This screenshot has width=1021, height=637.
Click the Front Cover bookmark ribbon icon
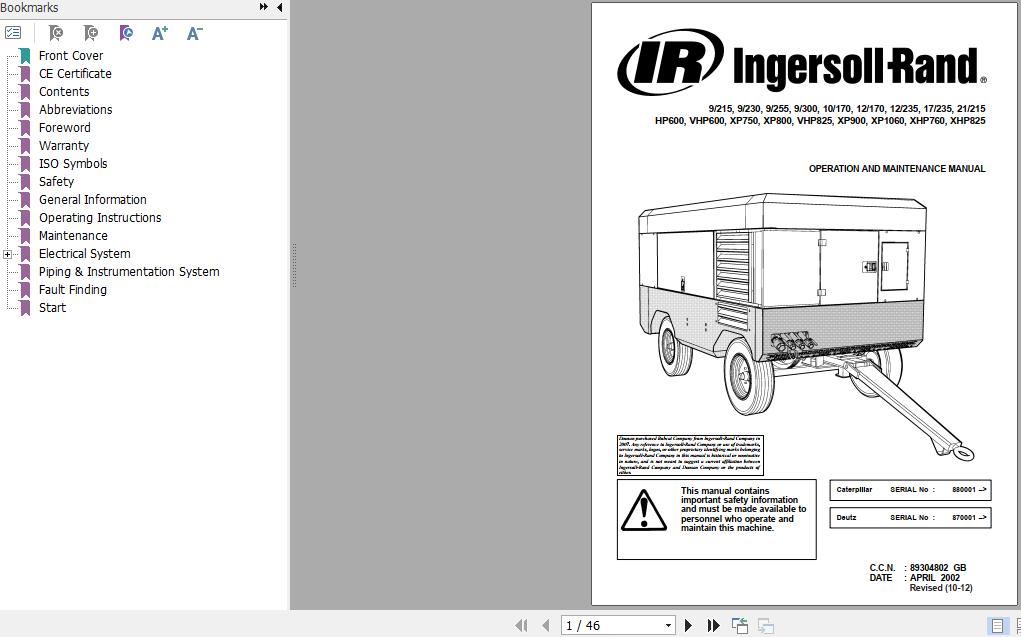tap(25, 55)
